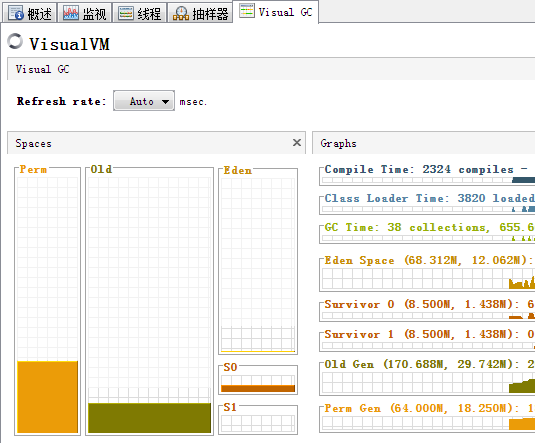The height and width of the screenshot is (443, 535).
Task: Click the overview tab info icon
Action: (16, 13)
